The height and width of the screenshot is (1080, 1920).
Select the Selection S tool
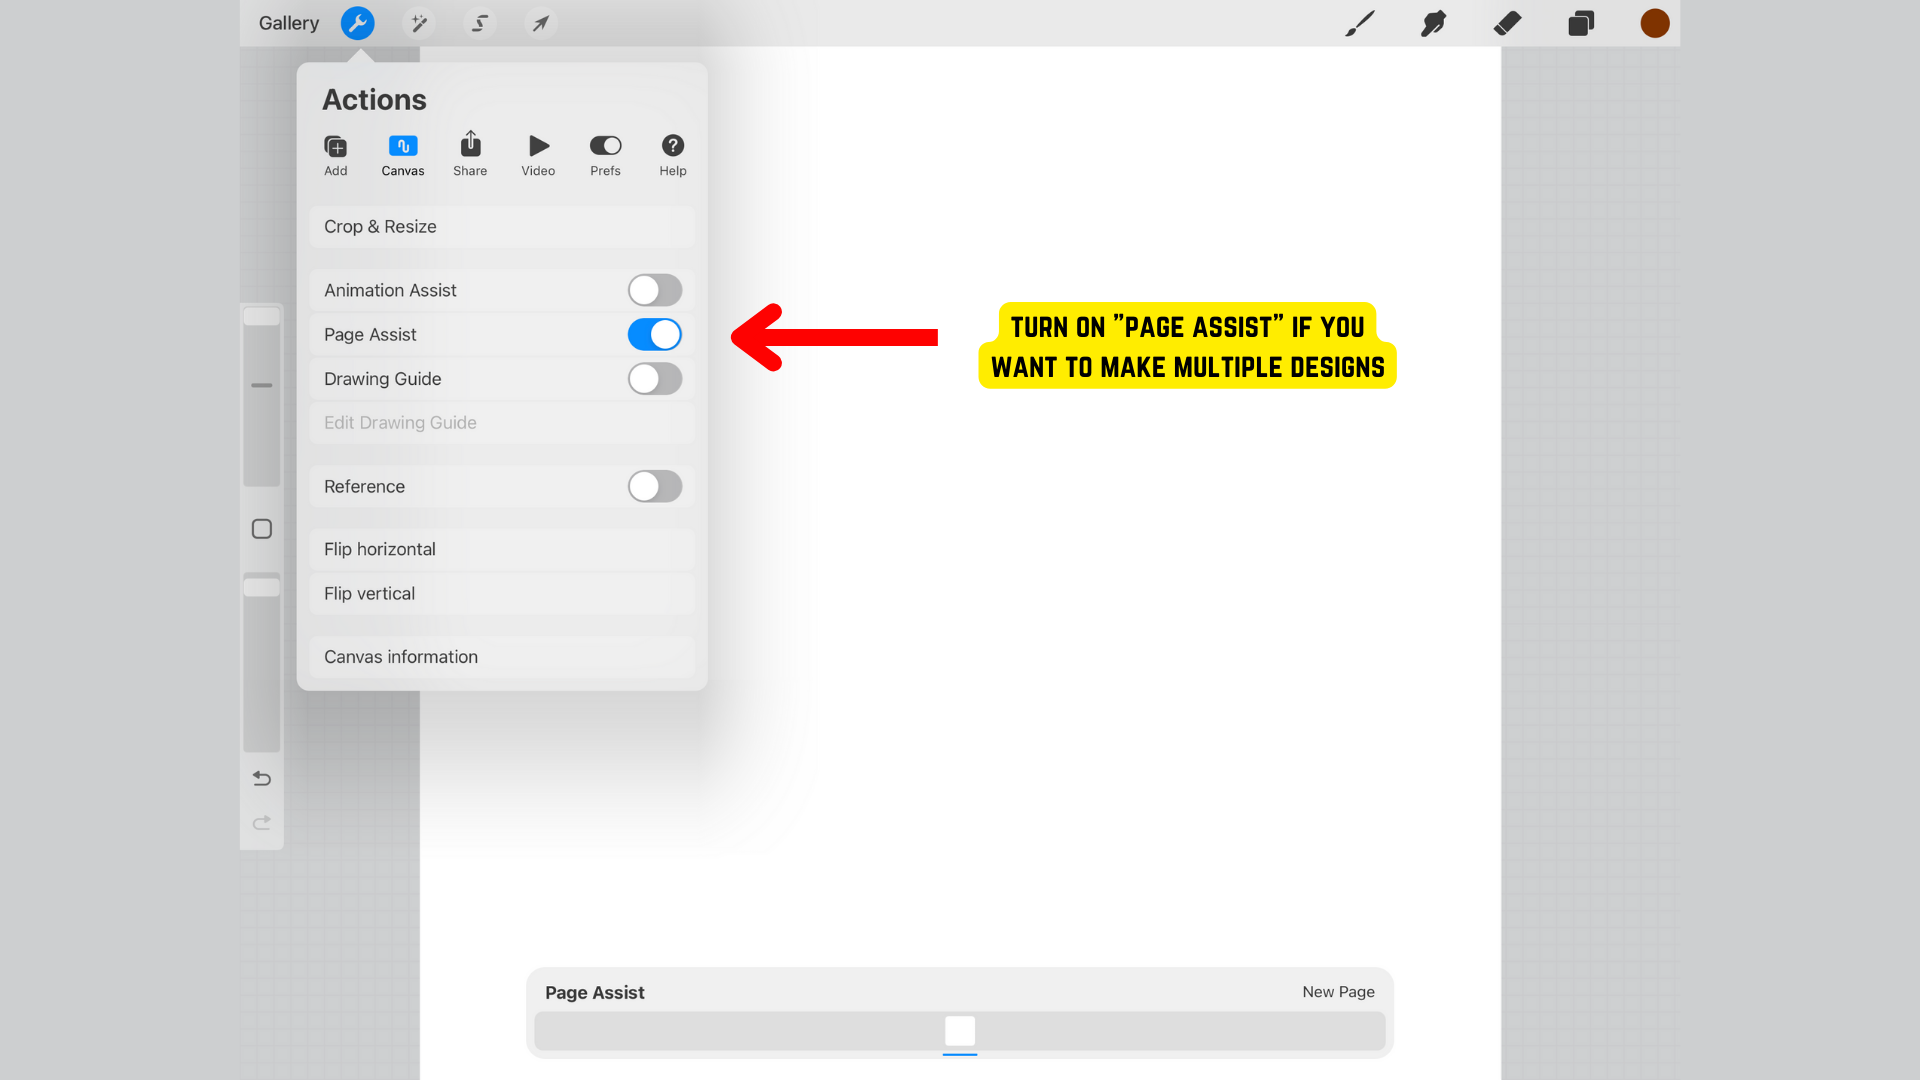pos(480,23)
